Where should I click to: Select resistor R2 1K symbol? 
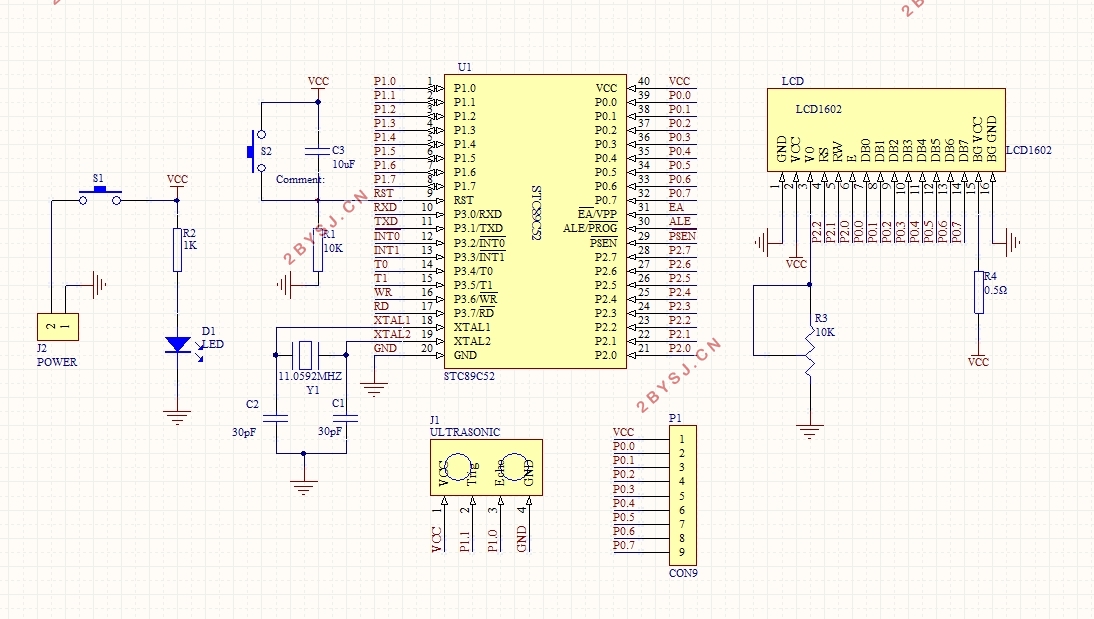(x=177, y=250)
